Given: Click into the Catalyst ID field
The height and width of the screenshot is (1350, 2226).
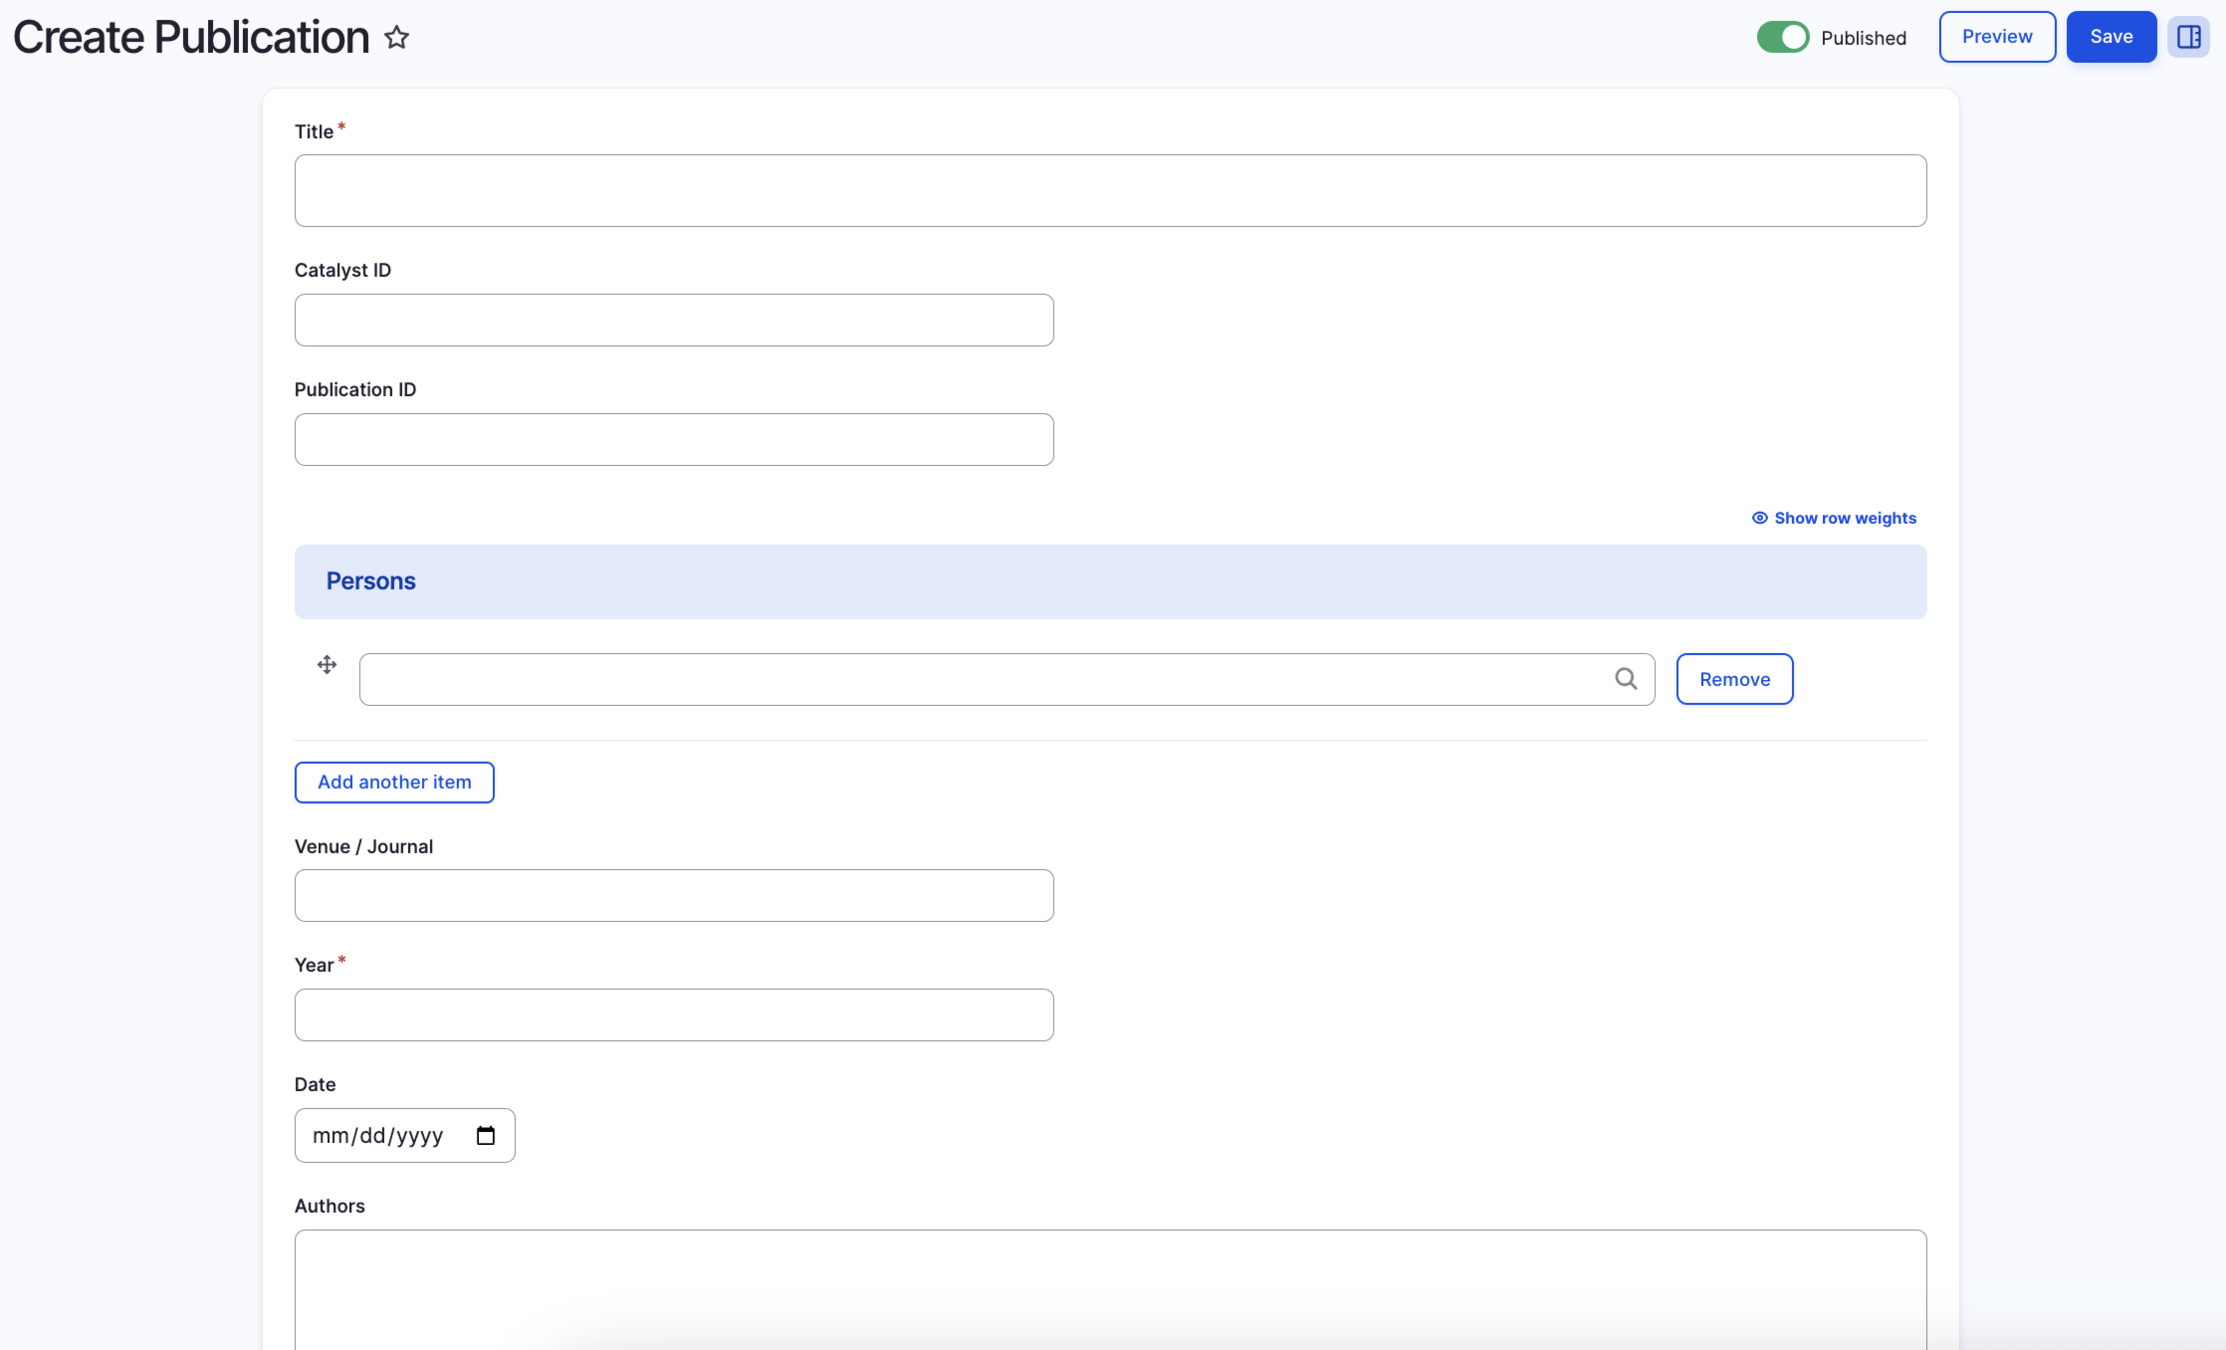Looking at the screenshot, I should point(673,320).
